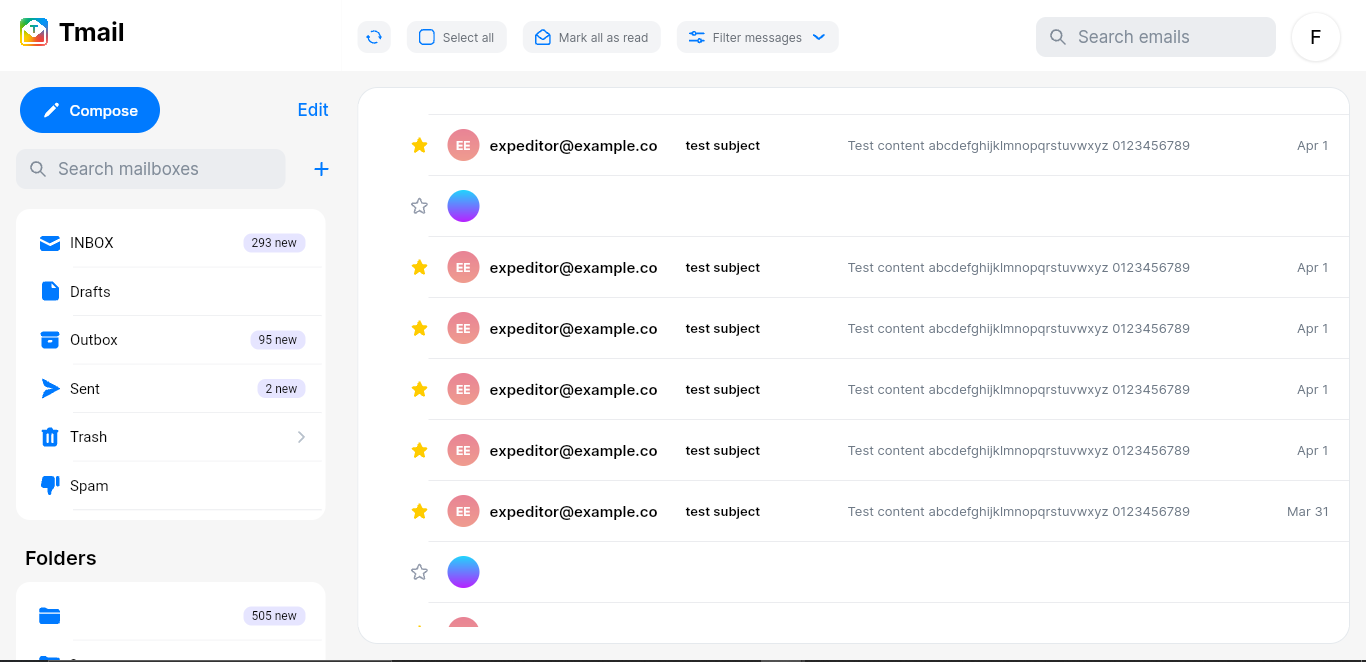Open the INBOX mailbox icon
The height and width of the screenshot is (662, 1366).
(50, 242)
